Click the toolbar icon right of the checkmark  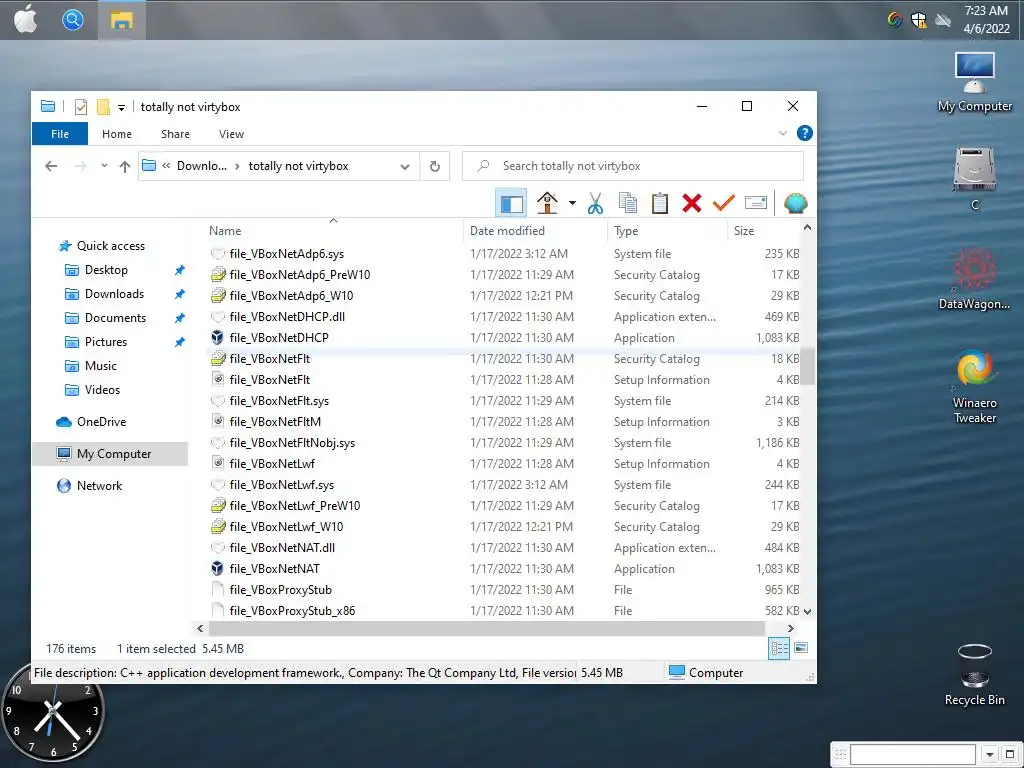click(756, 203)
